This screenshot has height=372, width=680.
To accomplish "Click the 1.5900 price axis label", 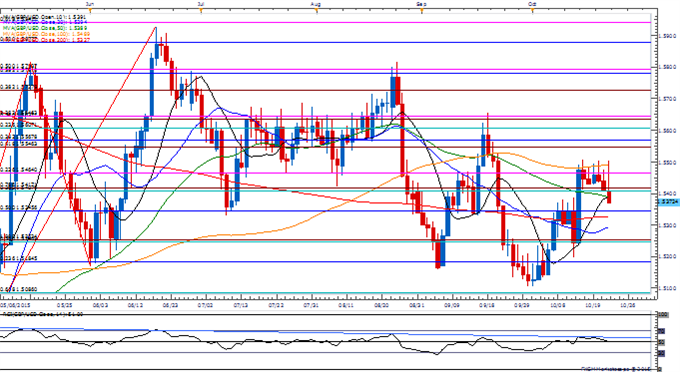I will pyautogui.click(x=667, y=36).
